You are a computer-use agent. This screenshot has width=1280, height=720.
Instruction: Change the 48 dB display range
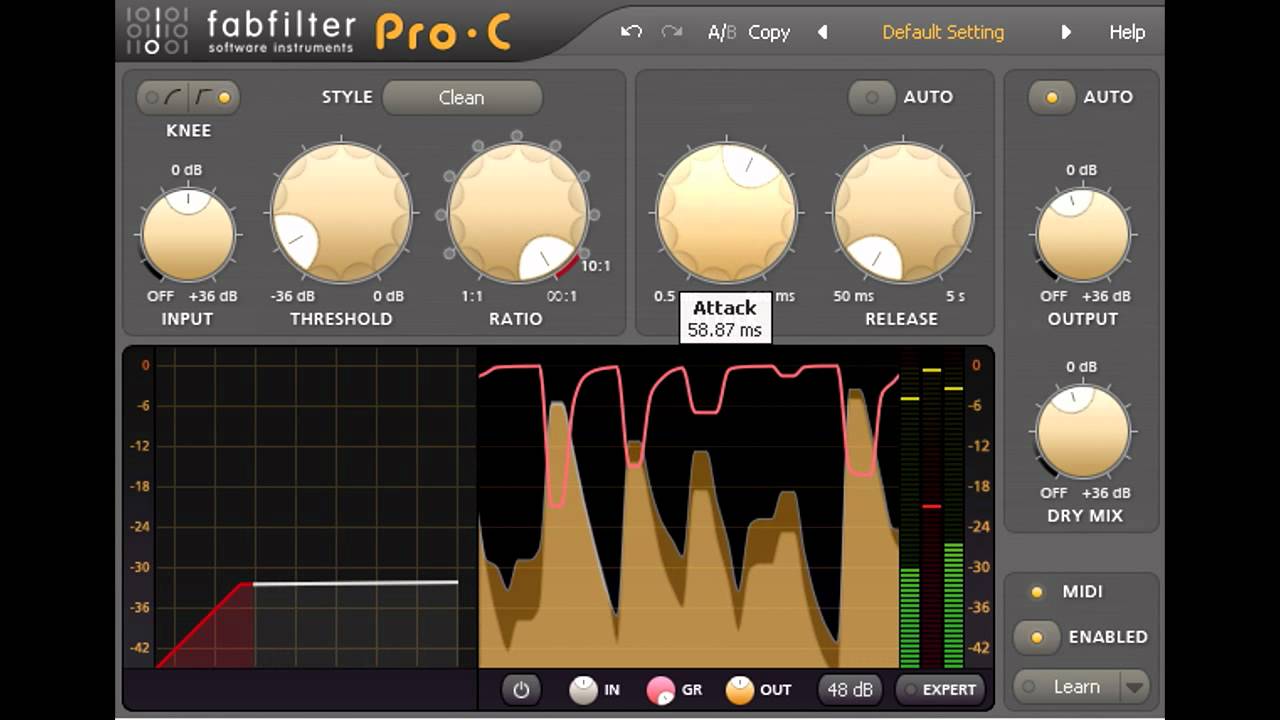click(851, 689)
